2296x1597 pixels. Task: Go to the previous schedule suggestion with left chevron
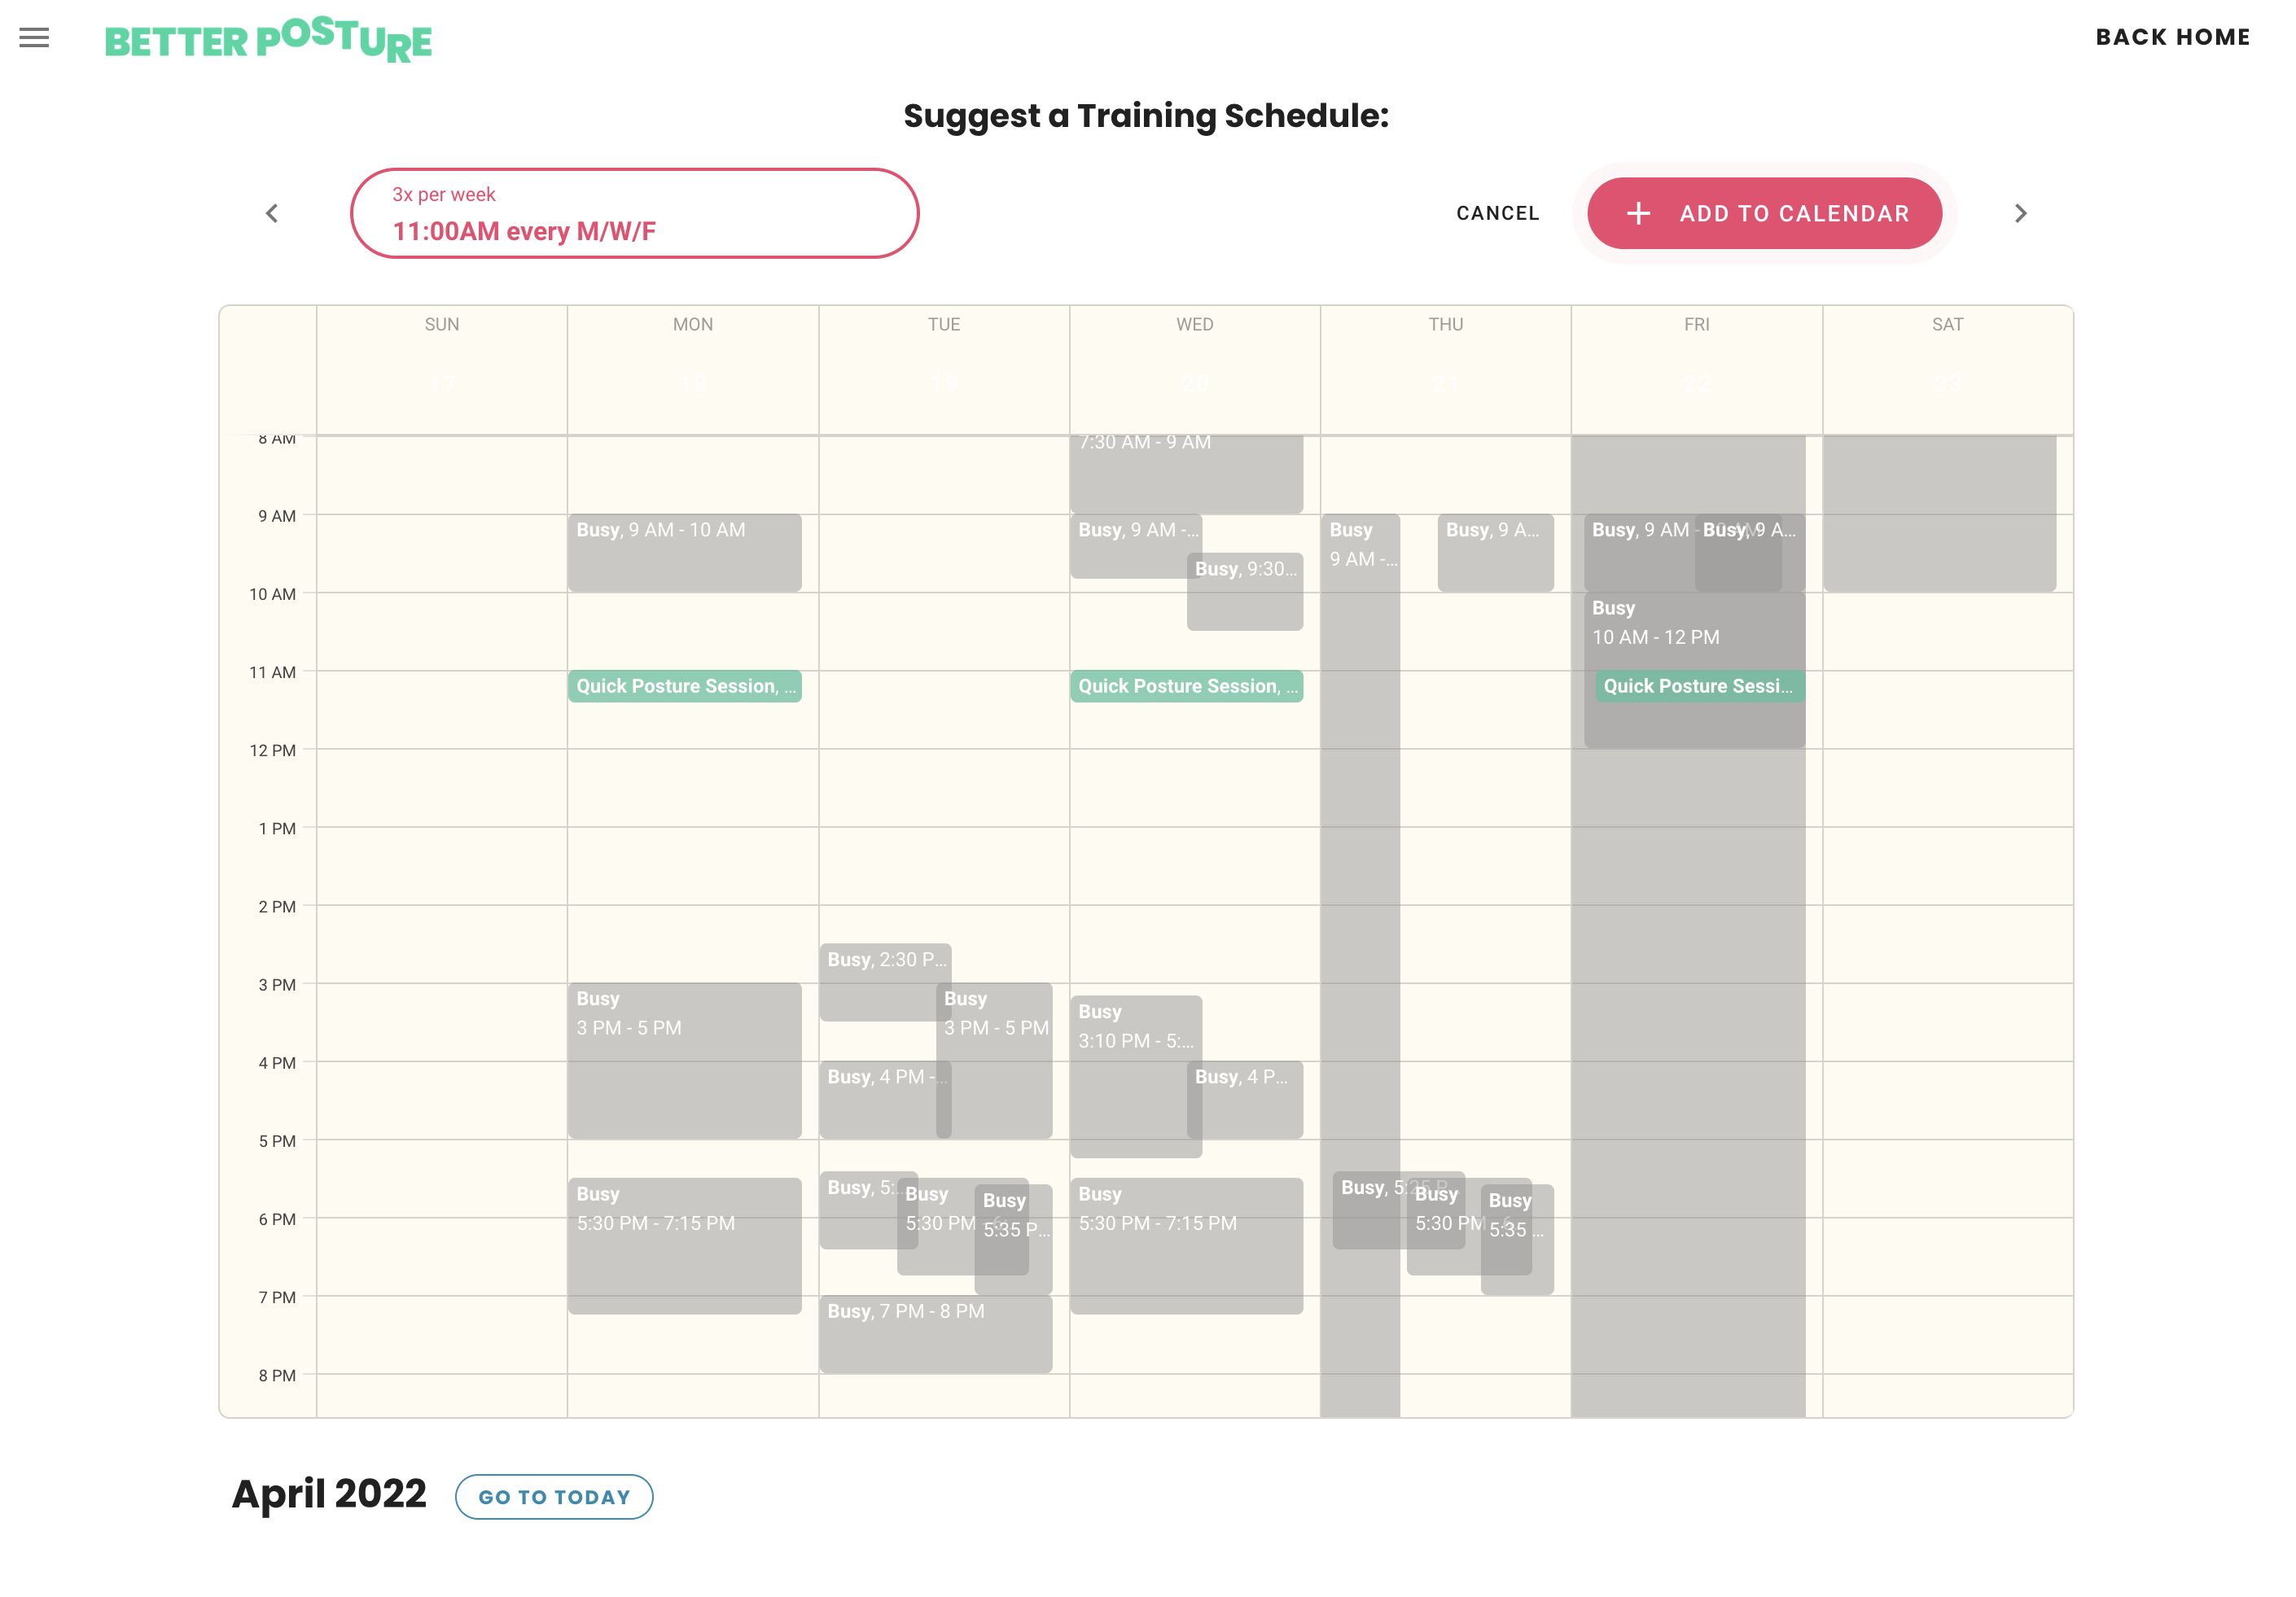tap(271, 213)
